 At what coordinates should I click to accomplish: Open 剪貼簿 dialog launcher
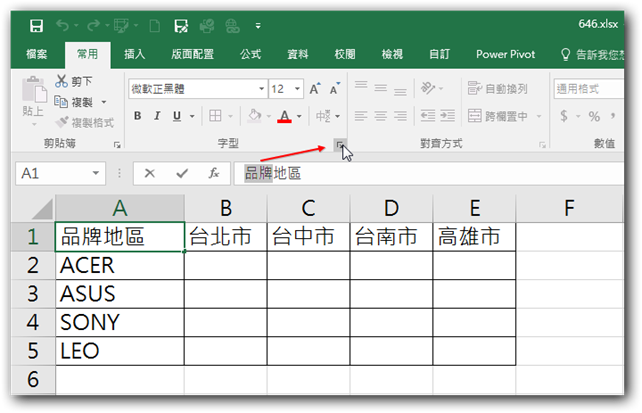click(117, 144)
